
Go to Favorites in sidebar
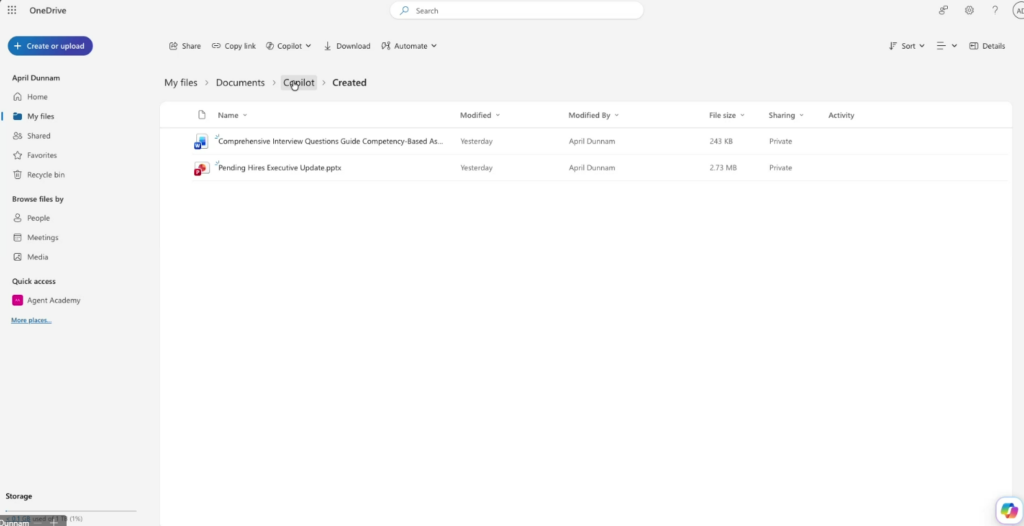coord(41,155)
